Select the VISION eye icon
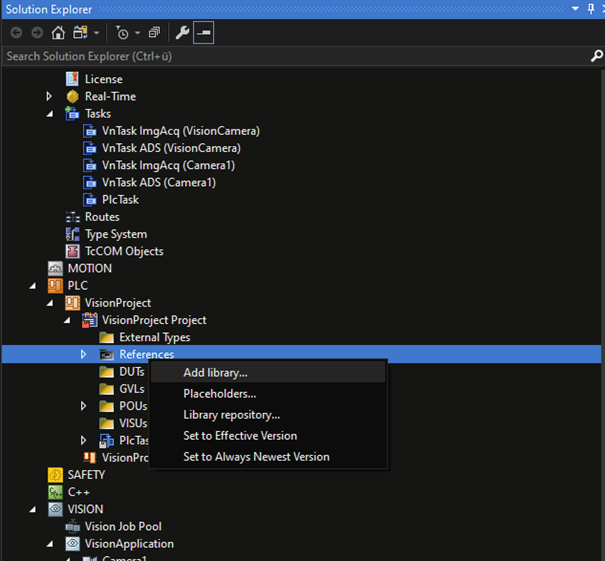 tap(55, 509)
